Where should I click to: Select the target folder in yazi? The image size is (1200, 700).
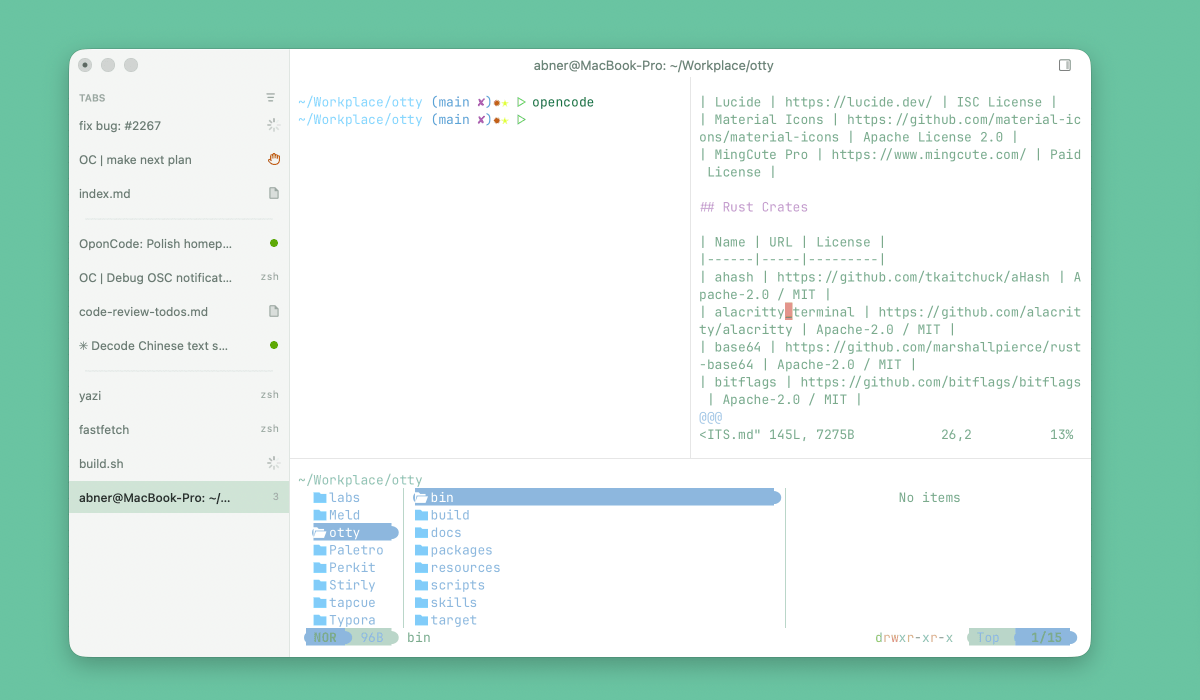pos(453,620)
